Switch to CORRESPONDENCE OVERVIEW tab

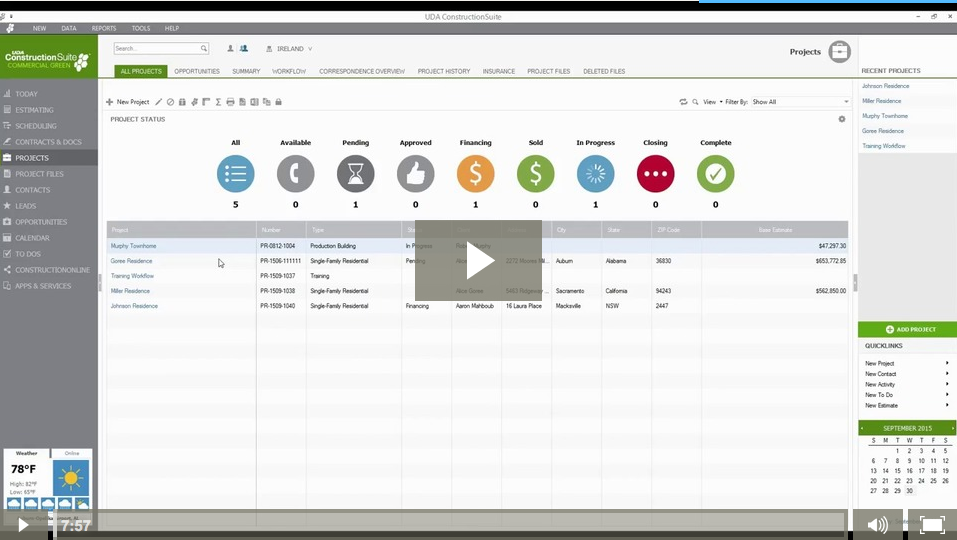[362, 71]
